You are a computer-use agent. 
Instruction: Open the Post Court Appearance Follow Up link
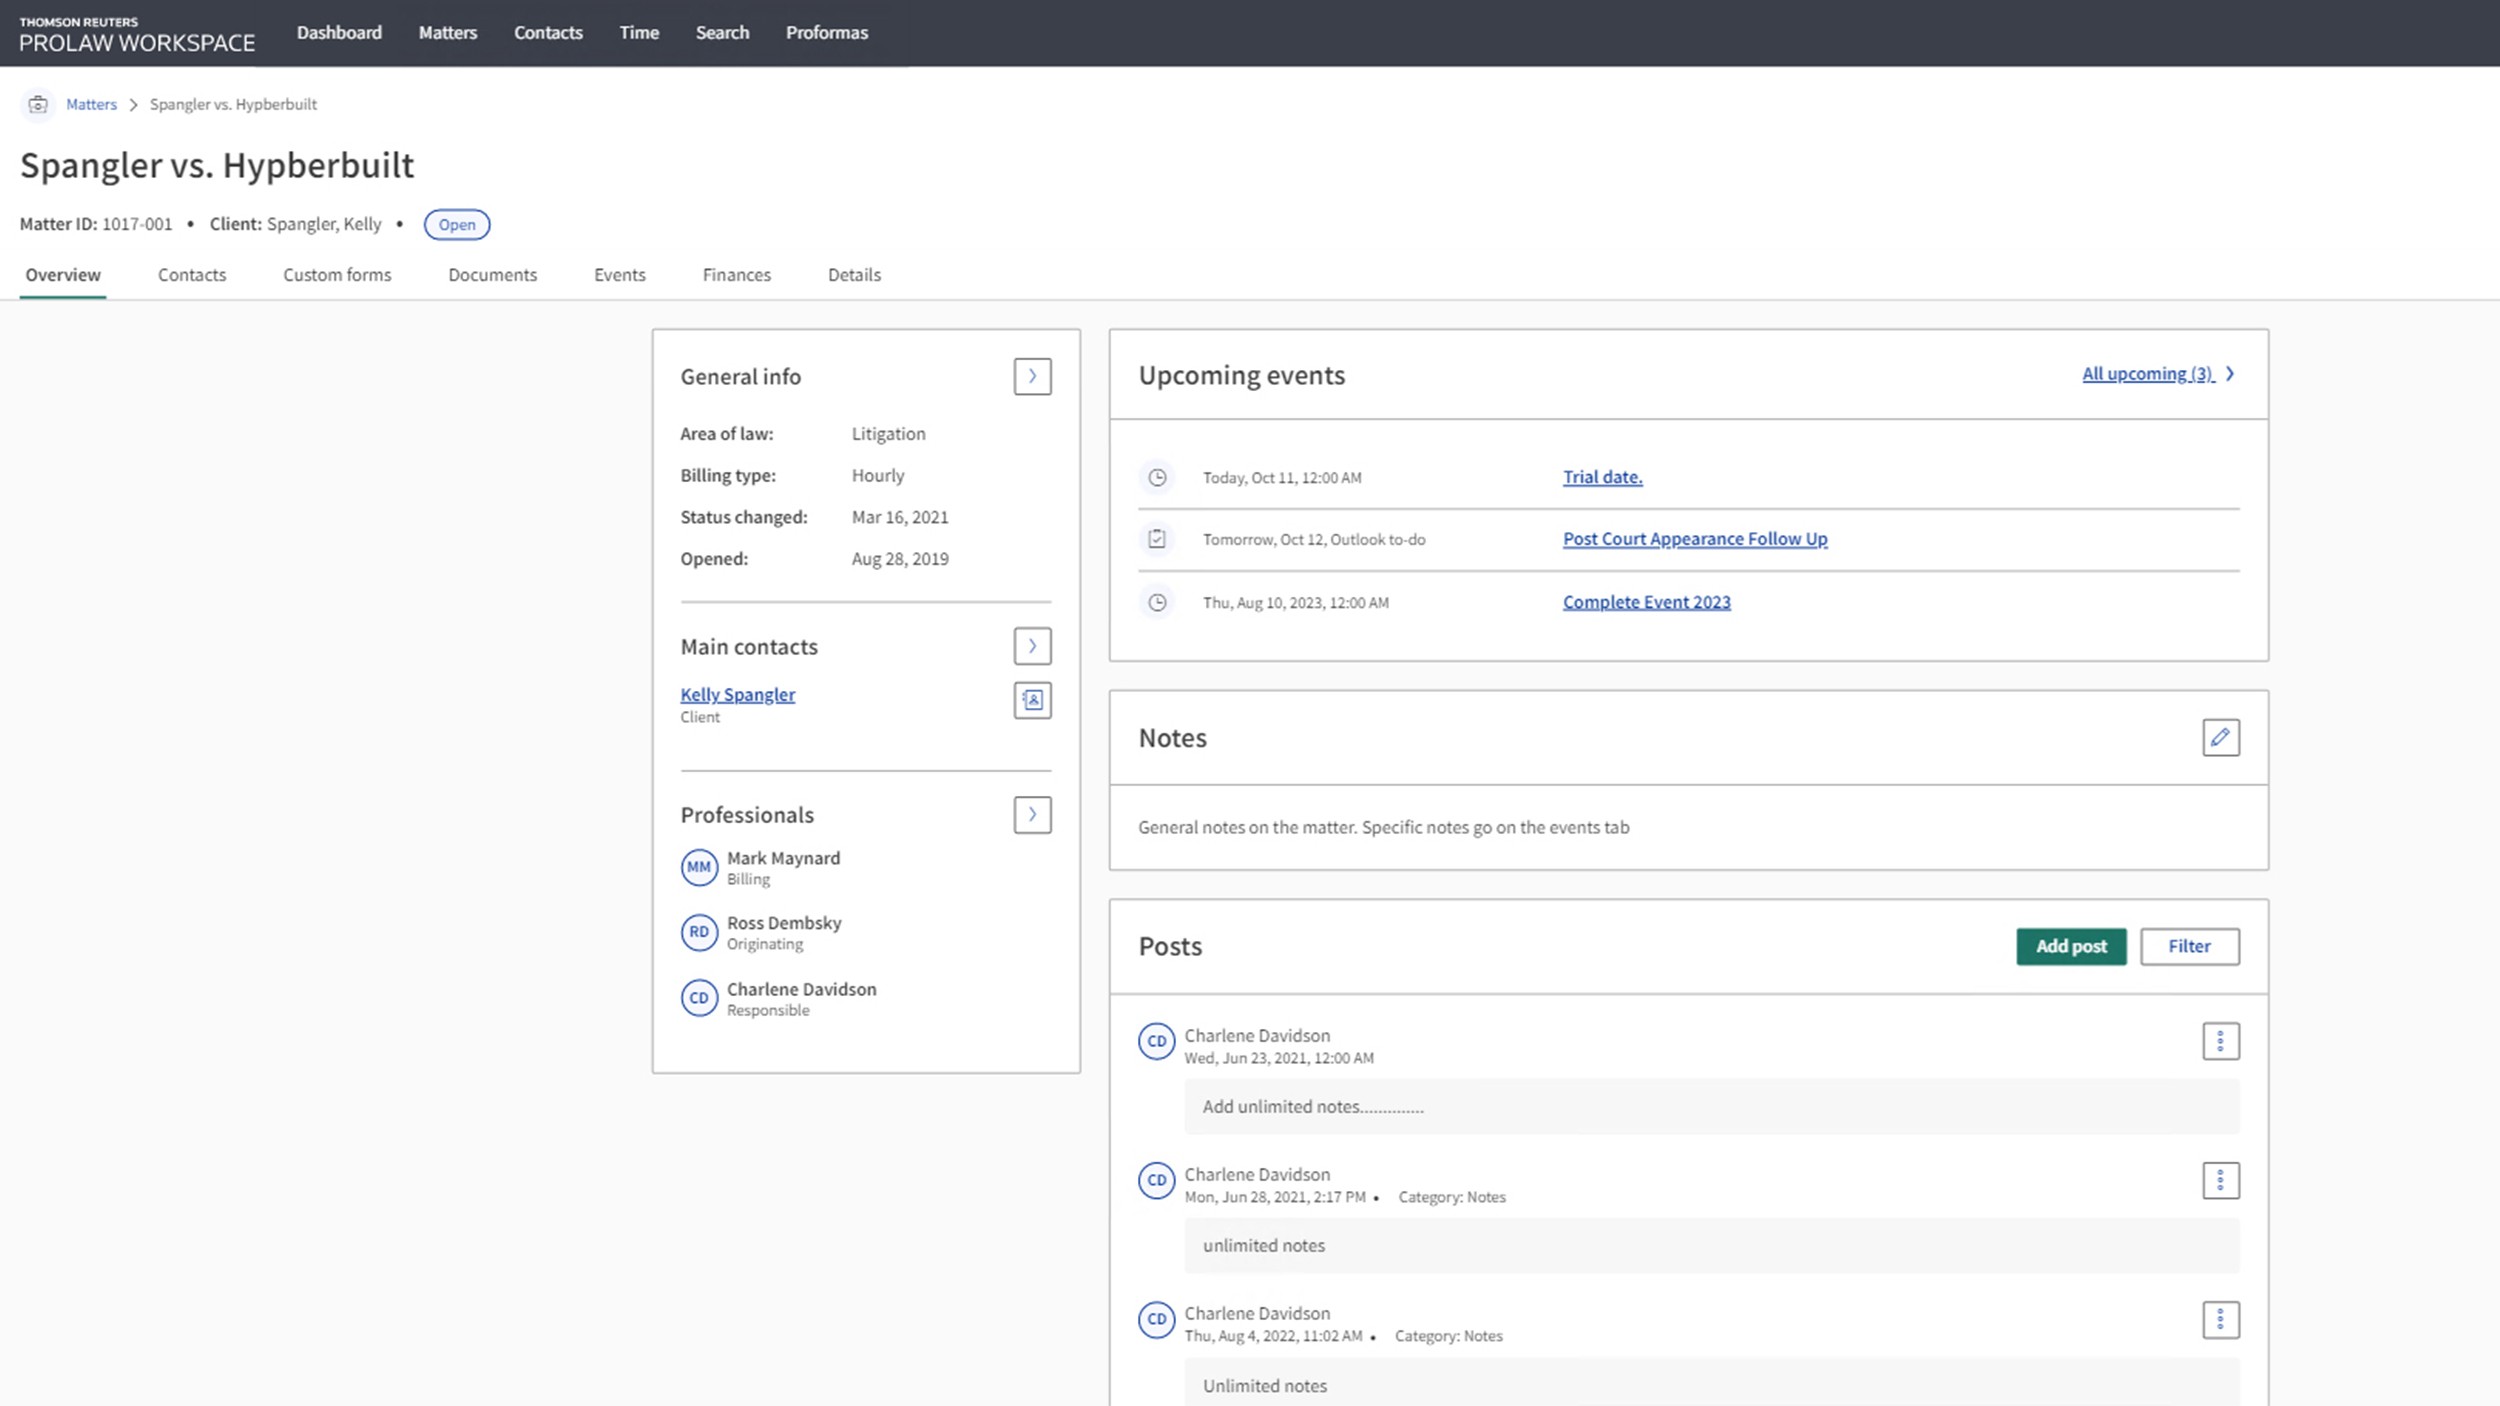pyautogui.click(x=1694, y=539)
